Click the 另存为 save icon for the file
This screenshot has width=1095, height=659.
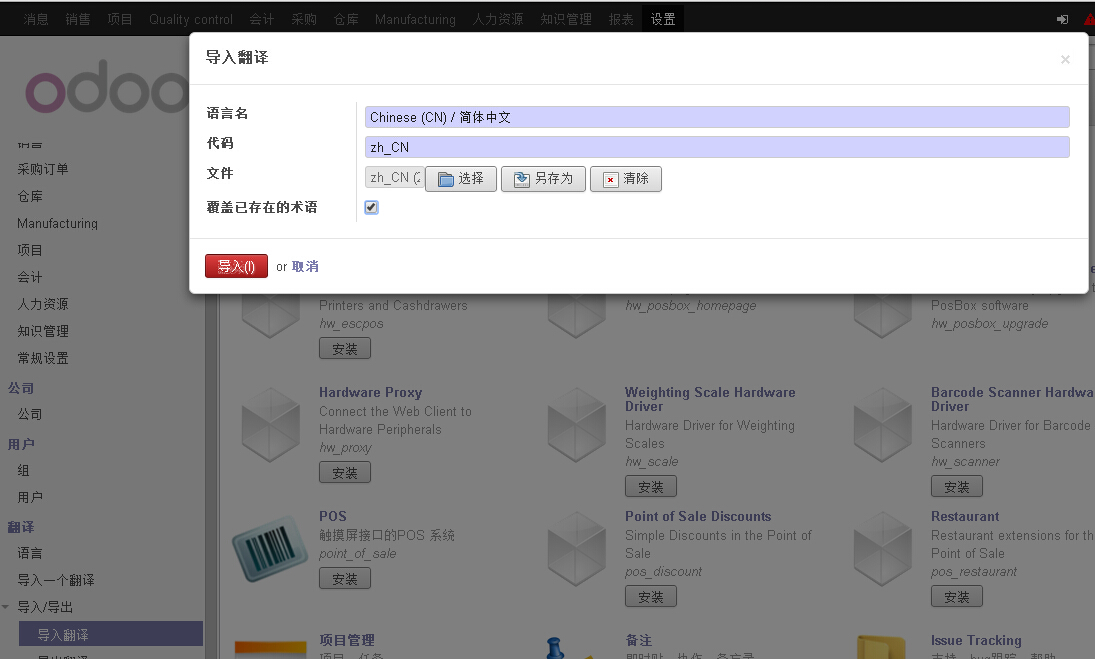(x=521, y=179)
